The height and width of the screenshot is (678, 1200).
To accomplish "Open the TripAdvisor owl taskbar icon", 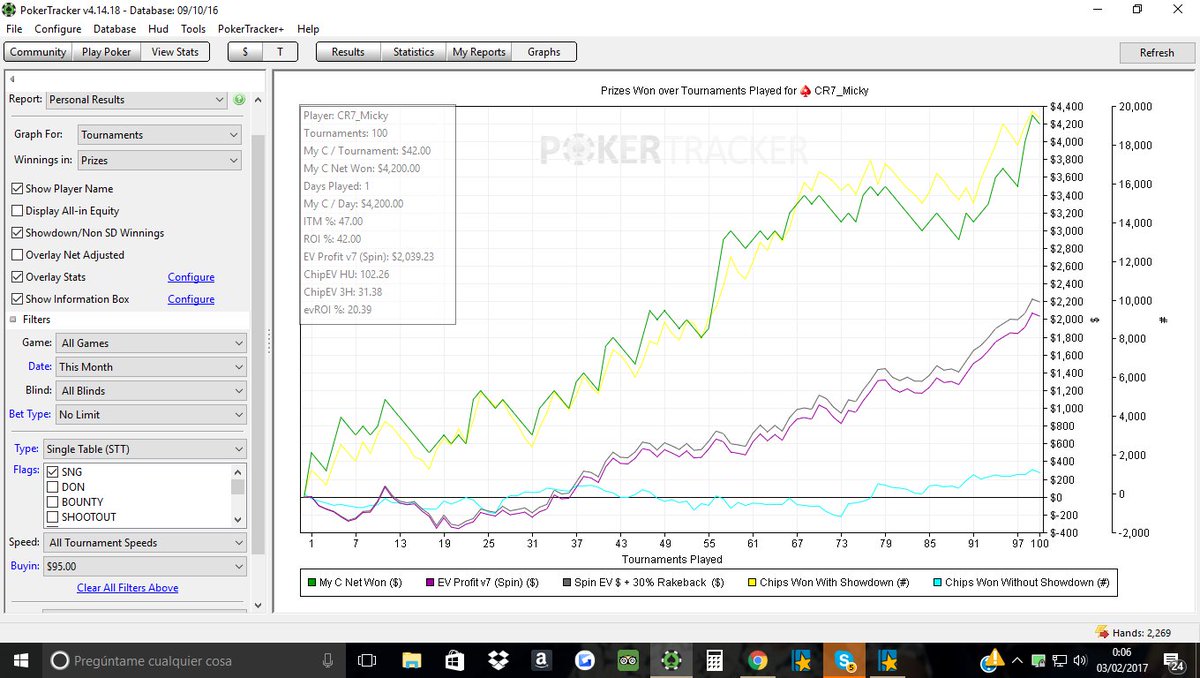I will 628,660.
